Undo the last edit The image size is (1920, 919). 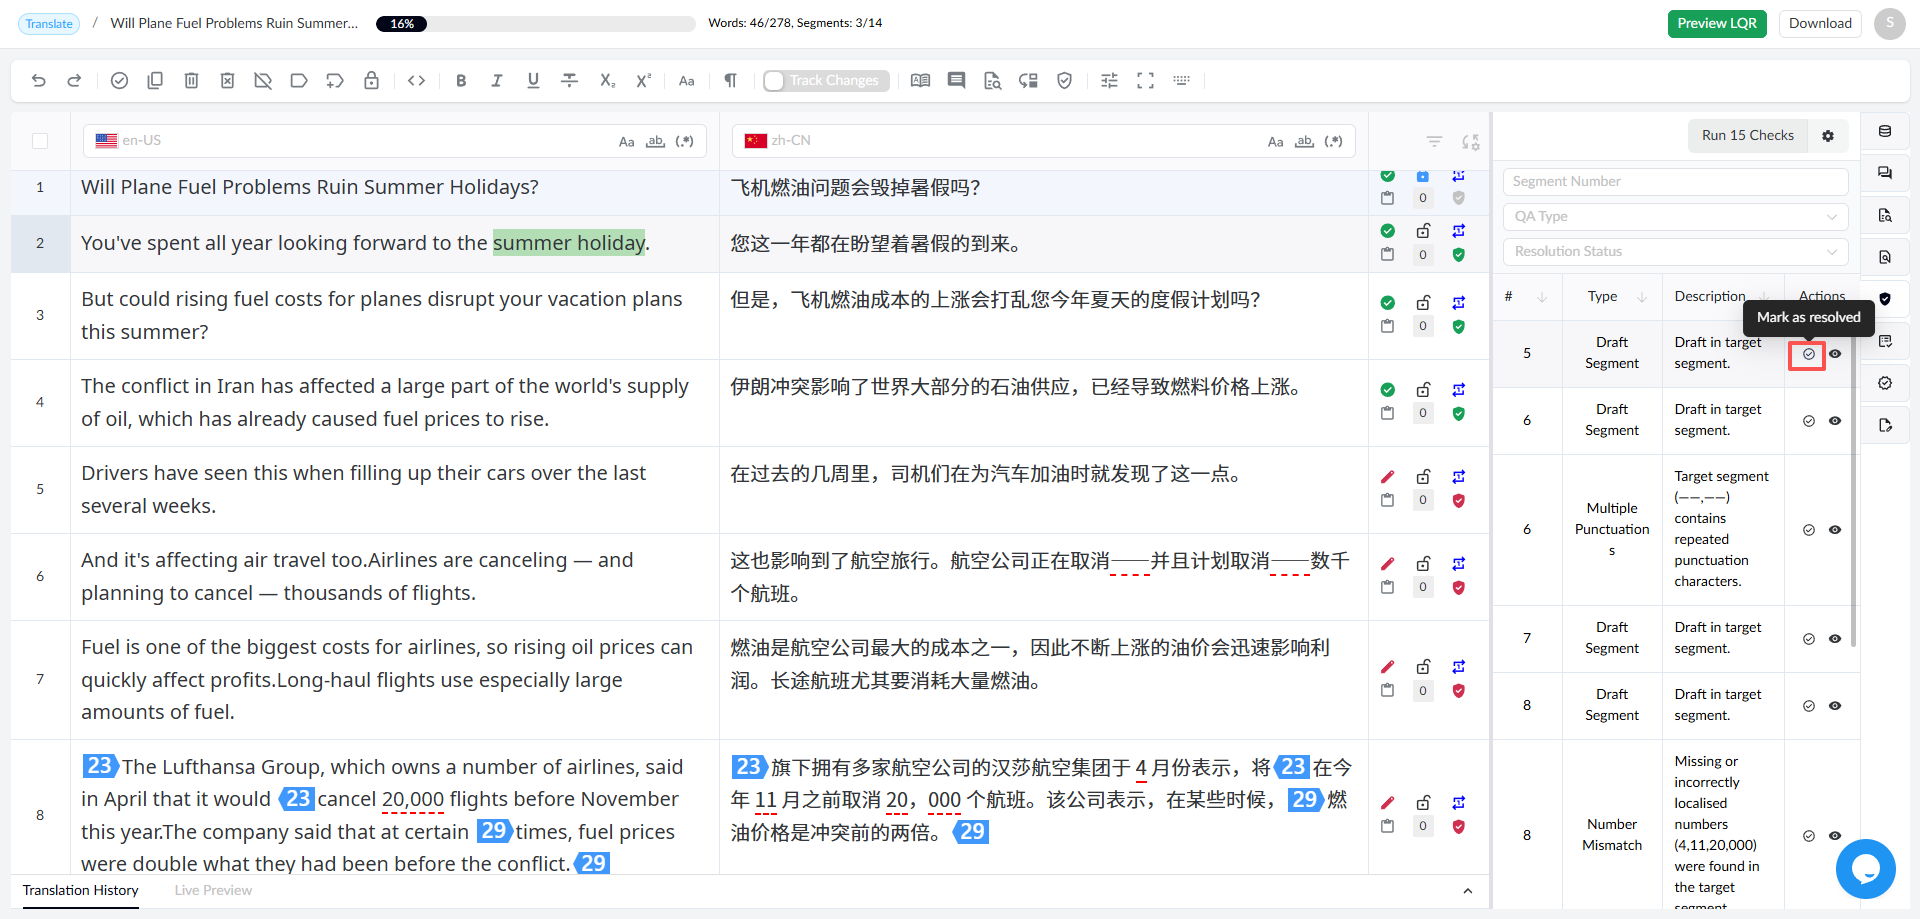(38, 81)
